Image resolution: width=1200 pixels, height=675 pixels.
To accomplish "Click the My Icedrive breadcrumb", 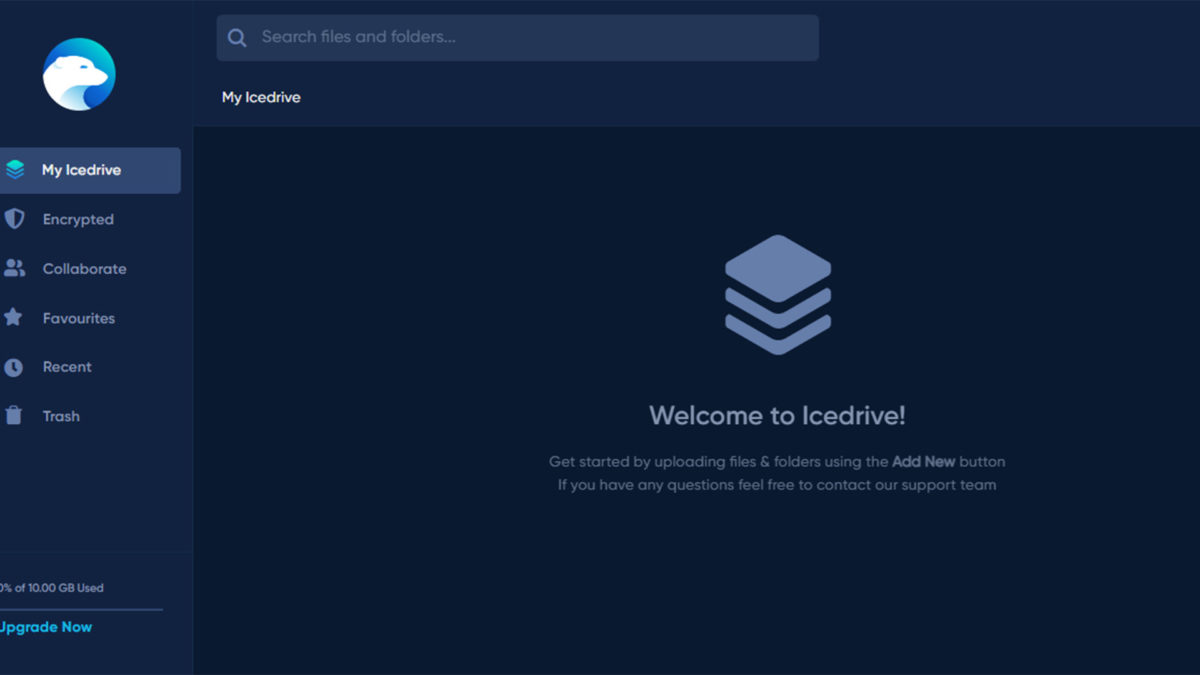I will pyautogui.click(x=261, y=97).
